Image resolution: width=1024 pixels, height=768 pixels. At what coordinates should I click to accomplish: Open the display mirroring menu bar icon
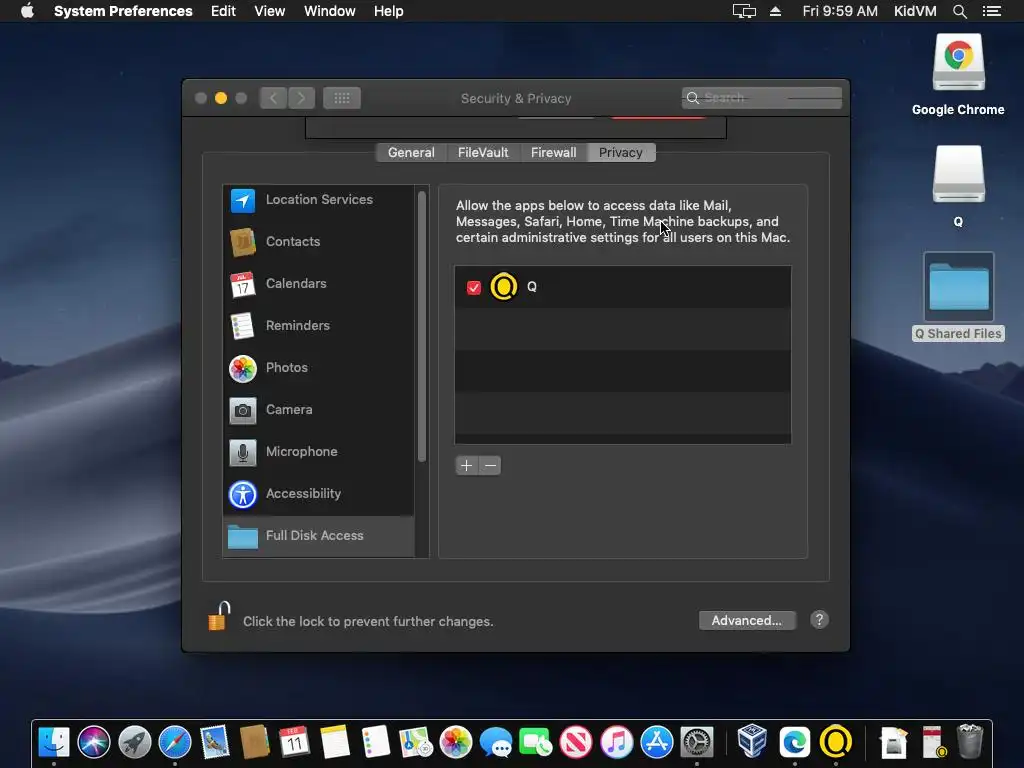coord(744,11)
